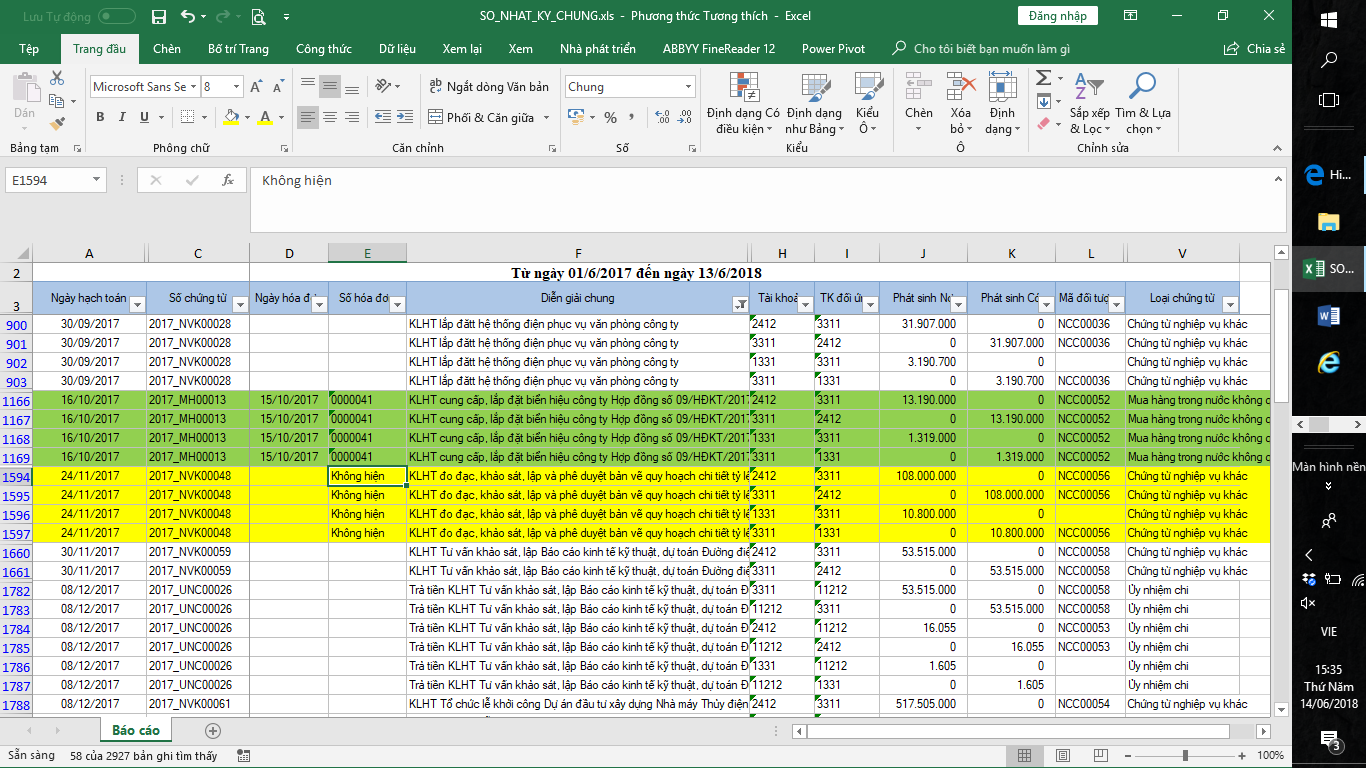1366x768 pixels.
Task: Click the AutoSum sigma icon
Action: tap(1042, 78)
